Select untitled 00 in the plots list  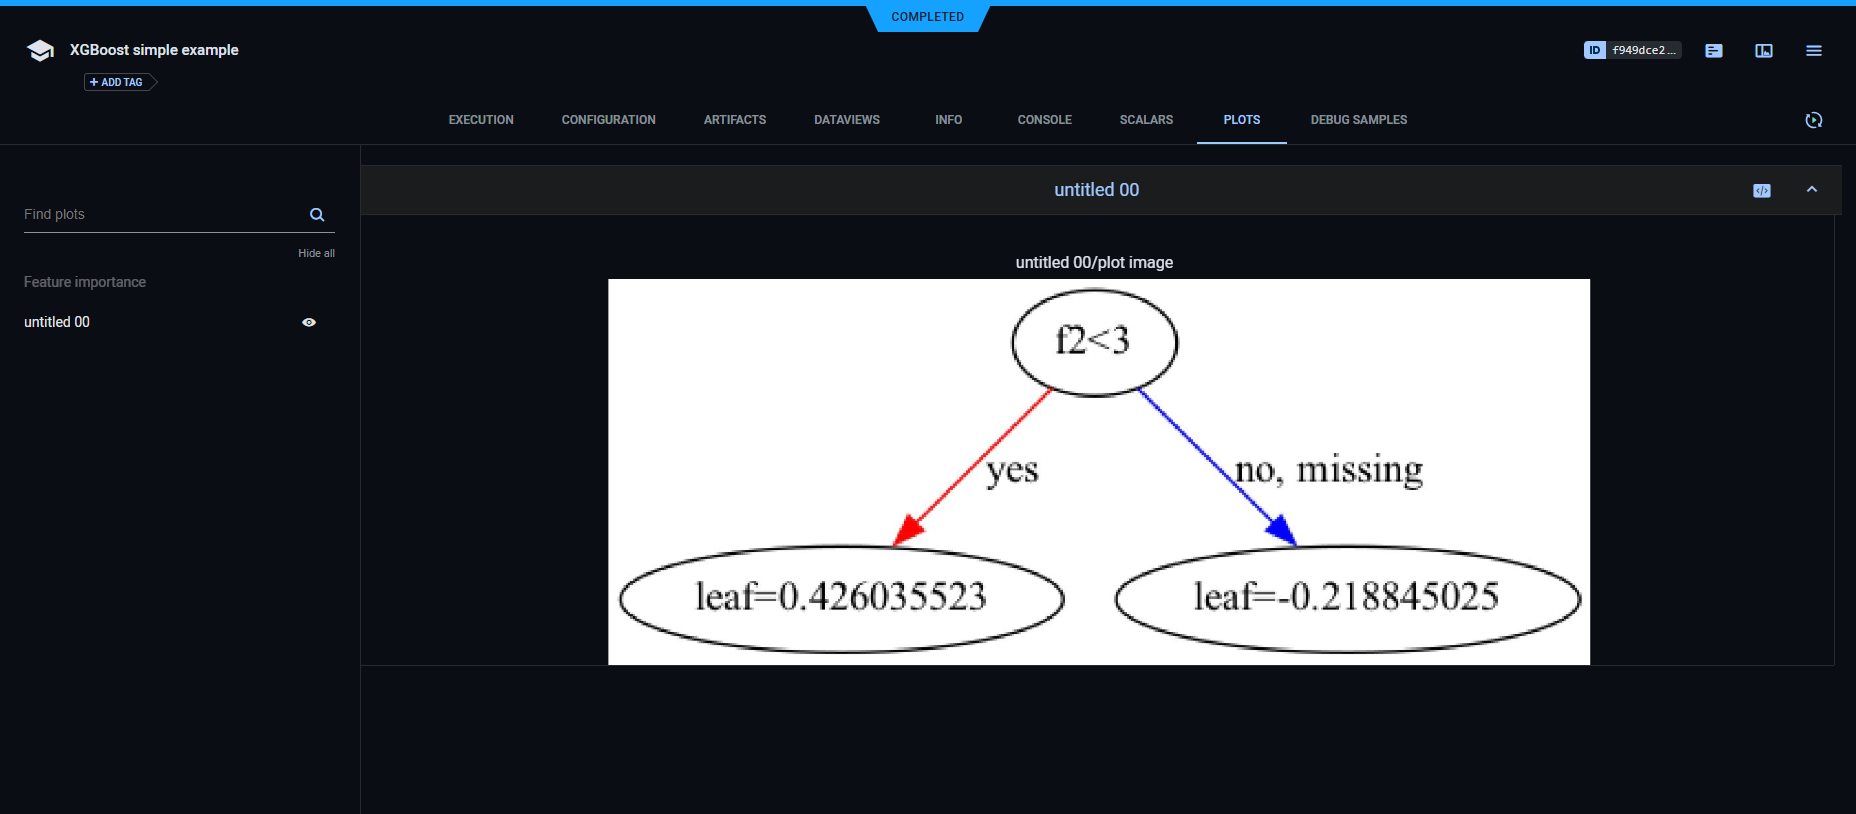coord(57,322)
